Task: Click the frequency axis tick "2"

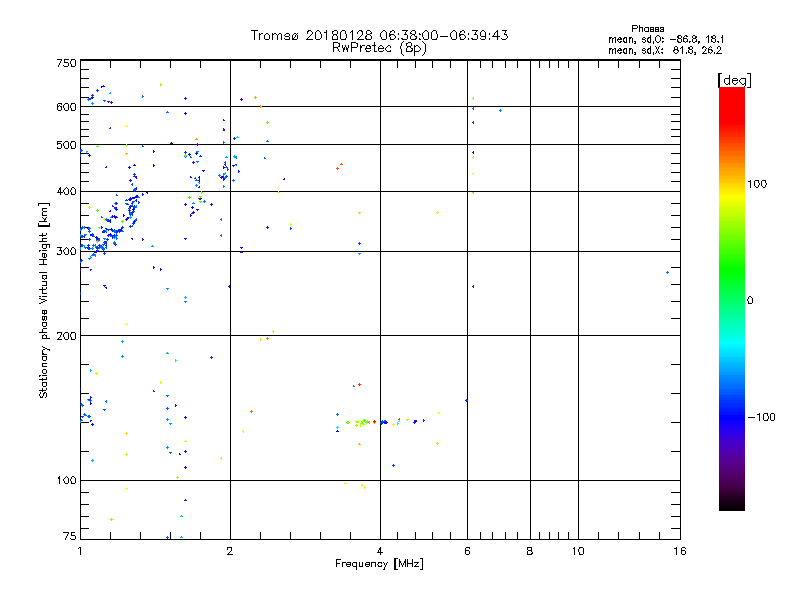Action: pos(230,551)
